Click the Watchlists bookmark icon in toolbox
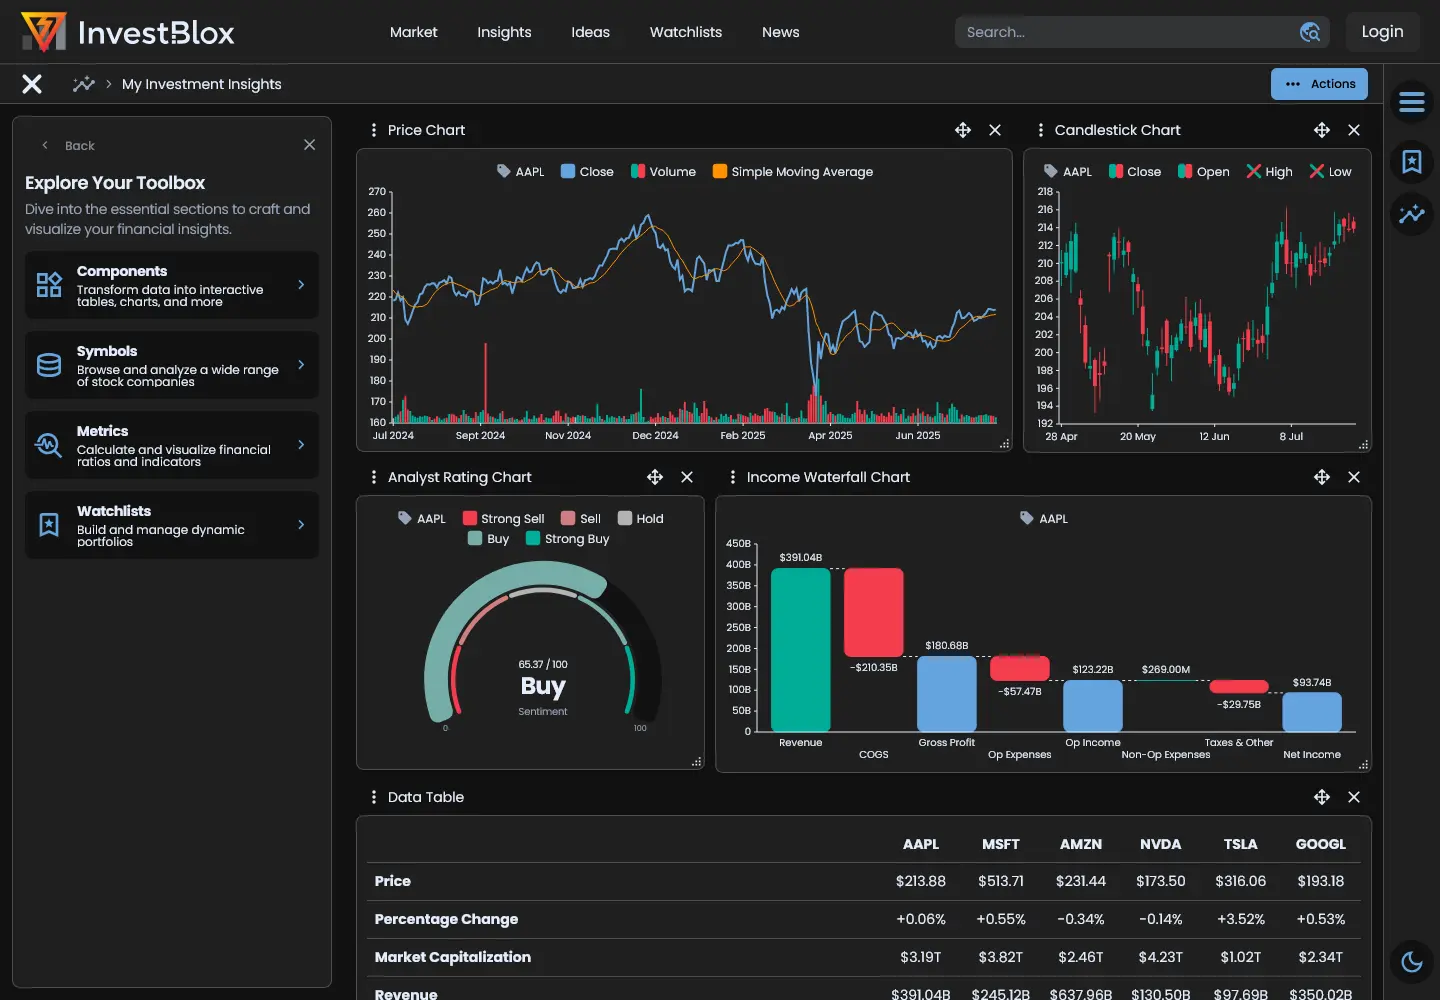 [x=49, y=525]
